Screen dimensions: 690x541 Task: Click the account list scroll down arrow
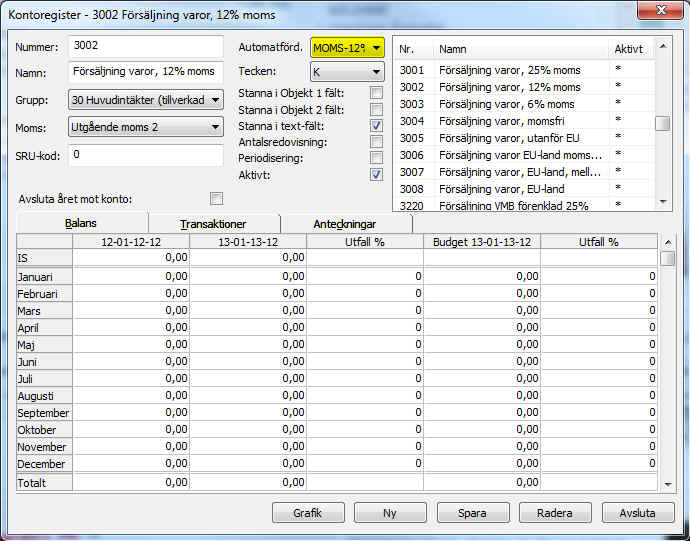(663, 202)
